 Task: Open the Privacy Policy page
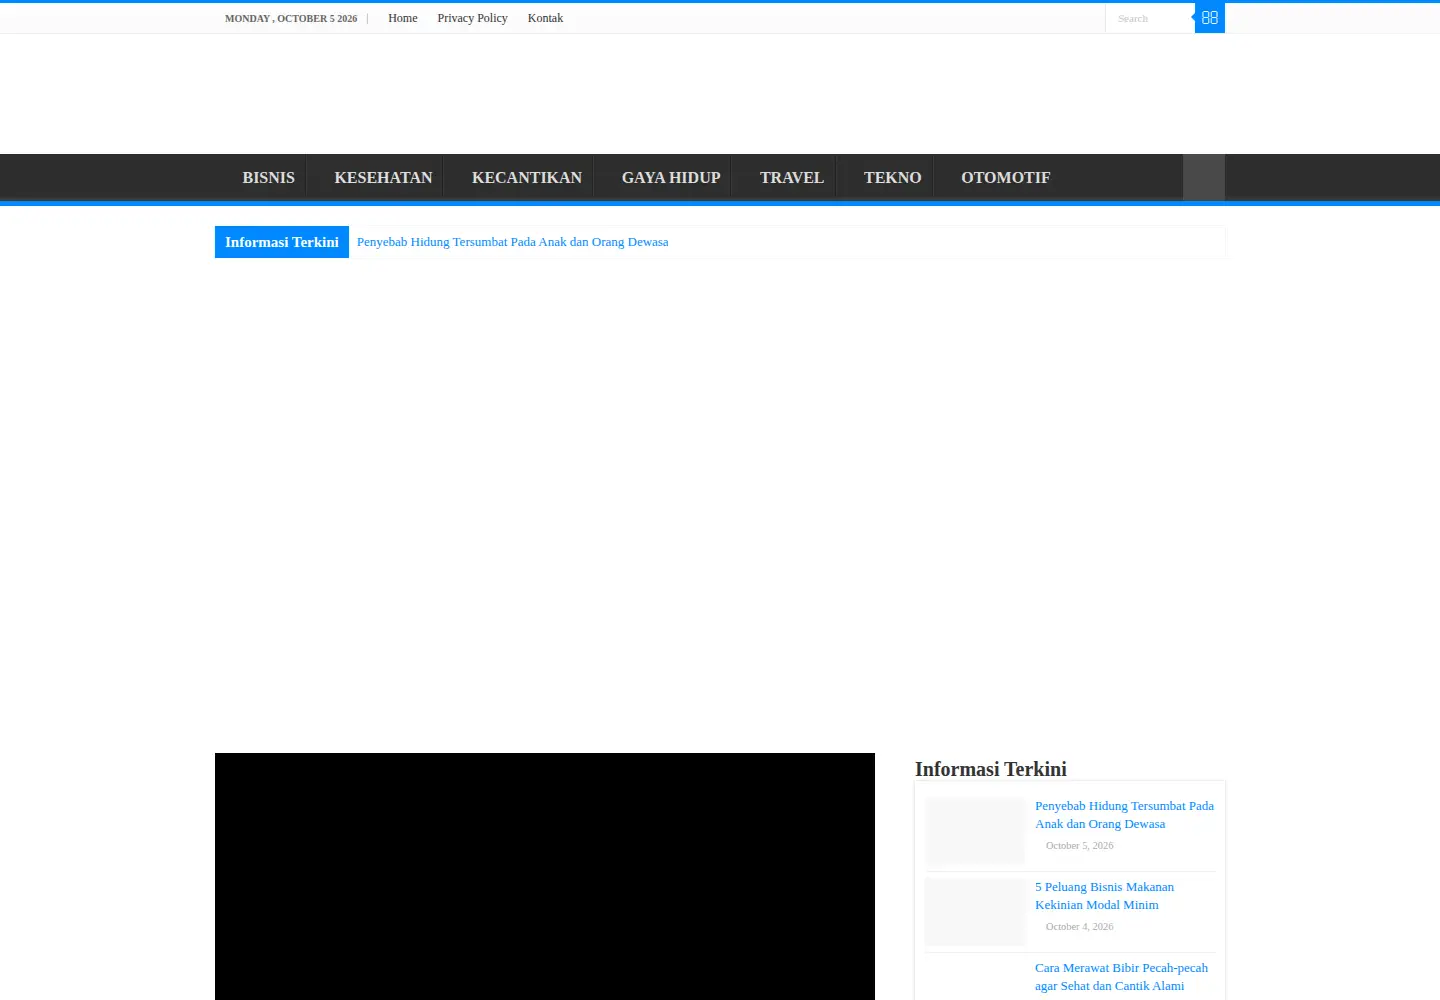[x=472, y=18]
